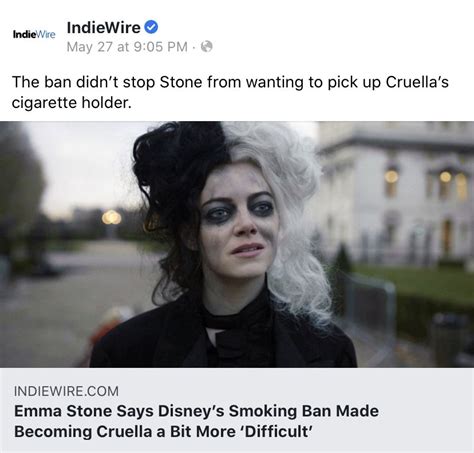The height and width of the screenshot is (453, 474).
Task: Open the IndieWire page name link
Action: [103, 27]
